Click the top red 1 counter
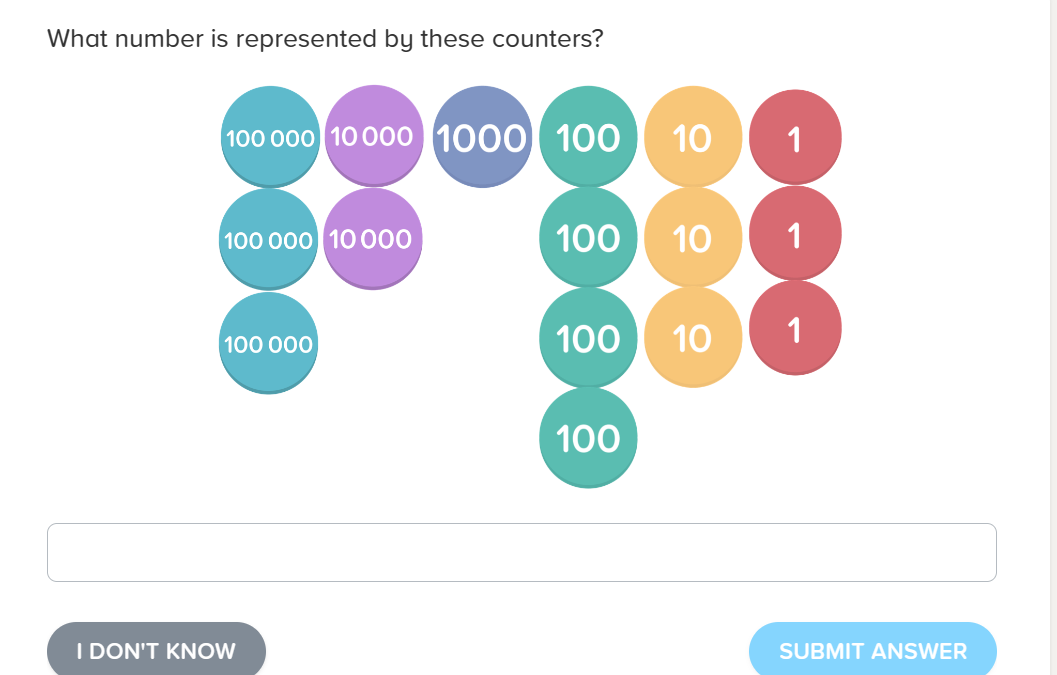The height and width of the screenshot is (675, 1057). (x=795, y=137)
